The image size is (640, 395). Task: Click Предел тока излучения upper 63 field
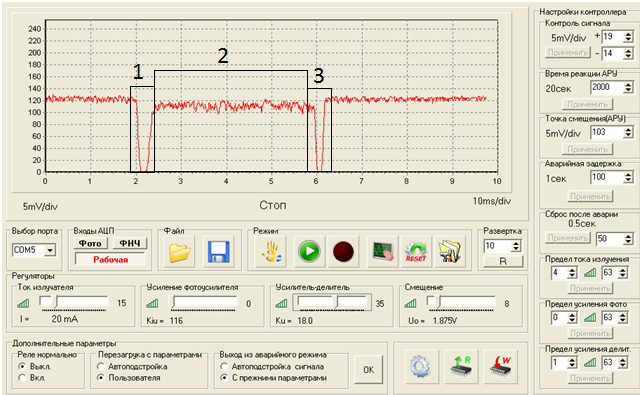pyautogui.click(x=610, y=273)
